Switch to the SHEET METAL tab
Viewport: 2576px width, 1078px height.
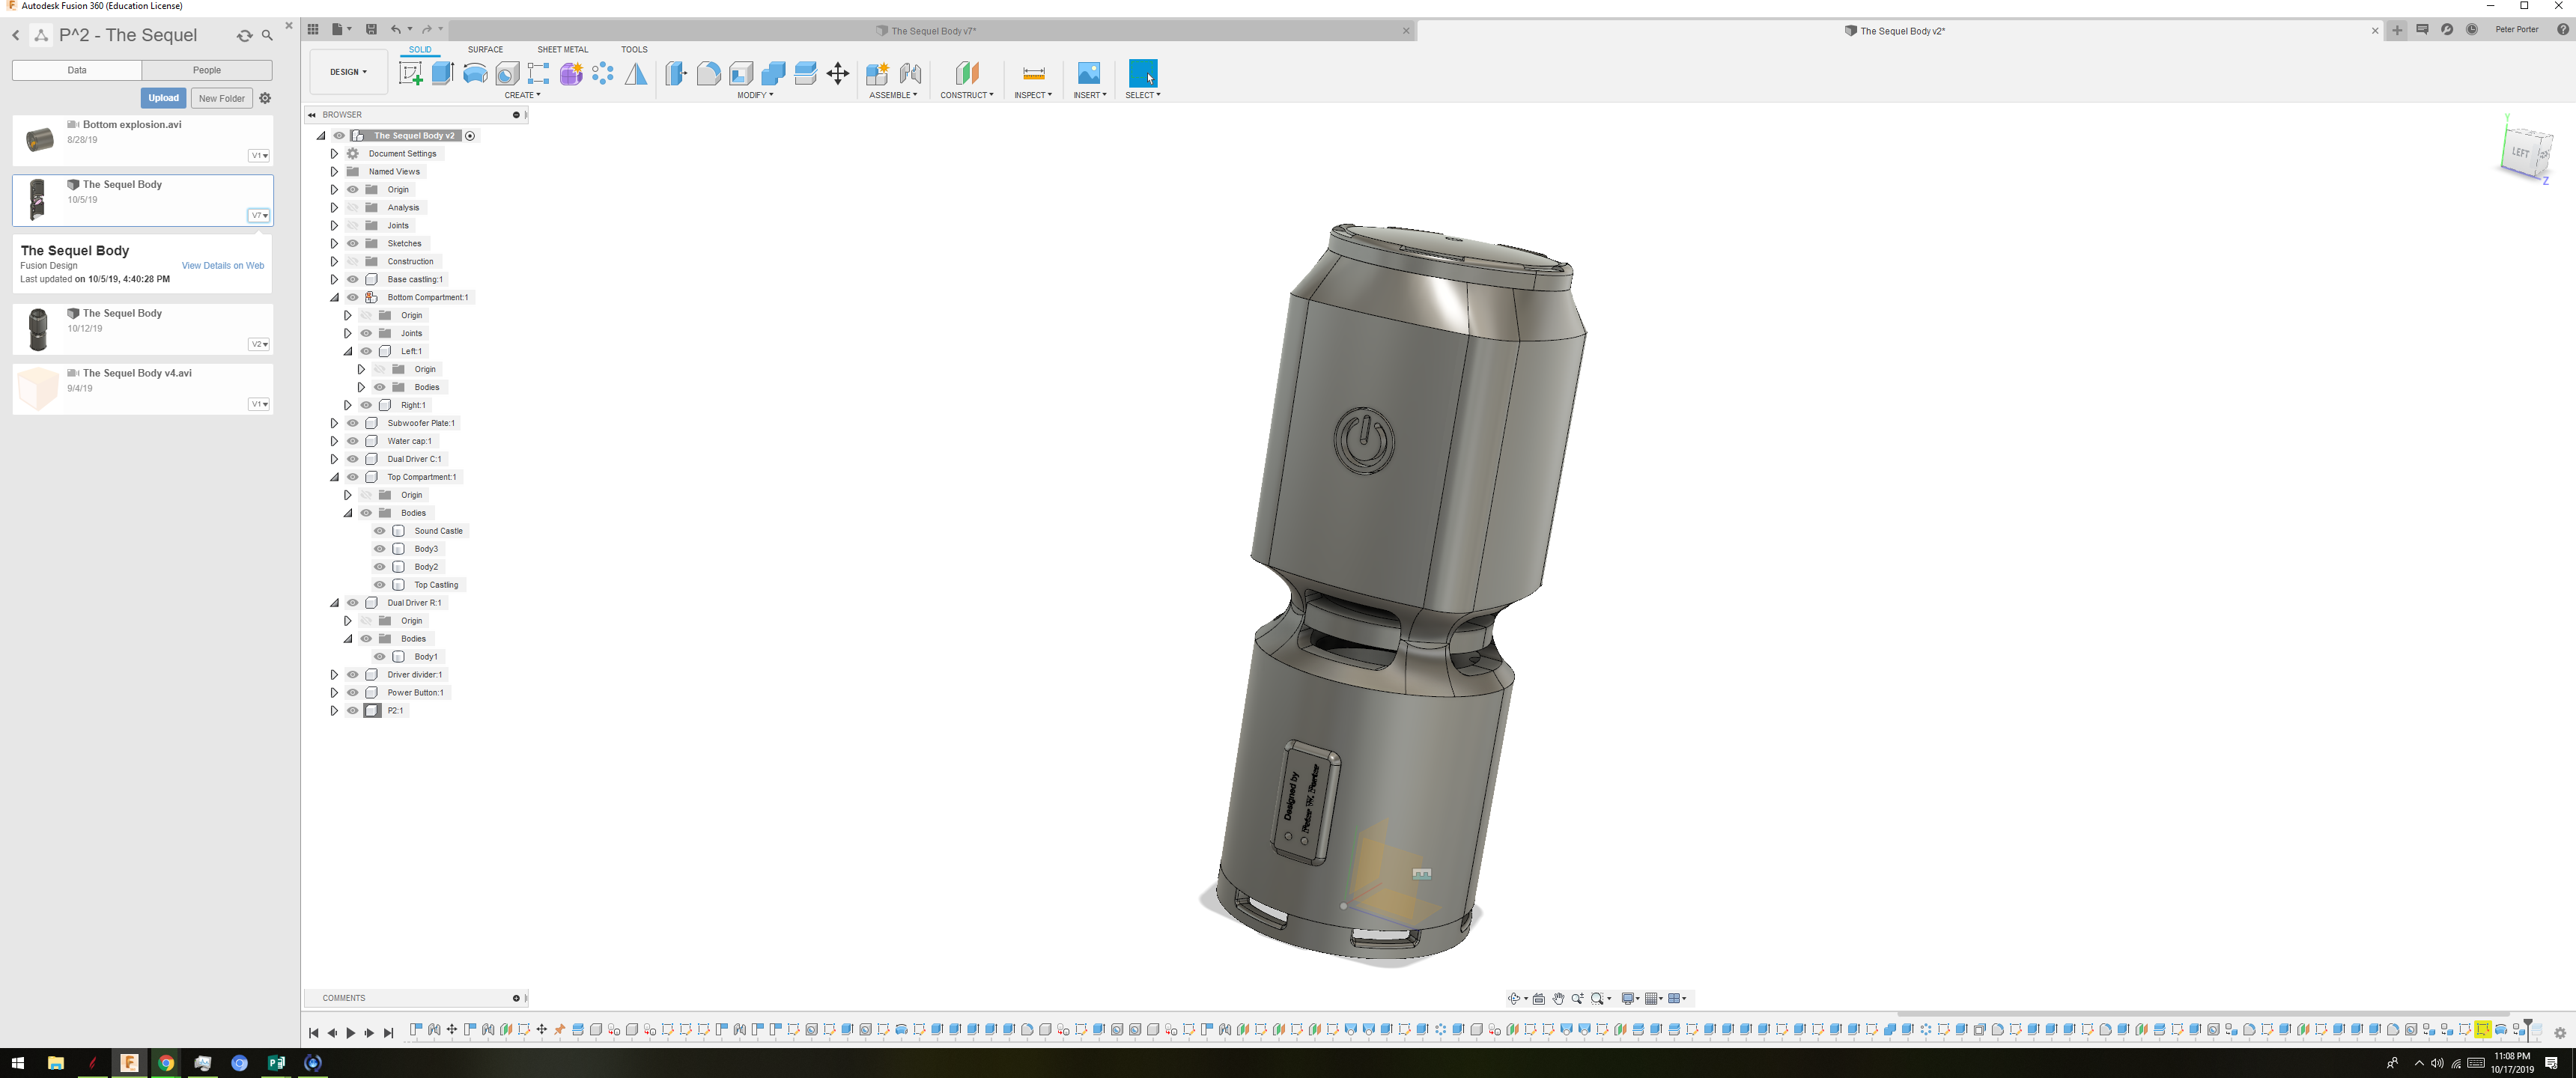(562, 49)
